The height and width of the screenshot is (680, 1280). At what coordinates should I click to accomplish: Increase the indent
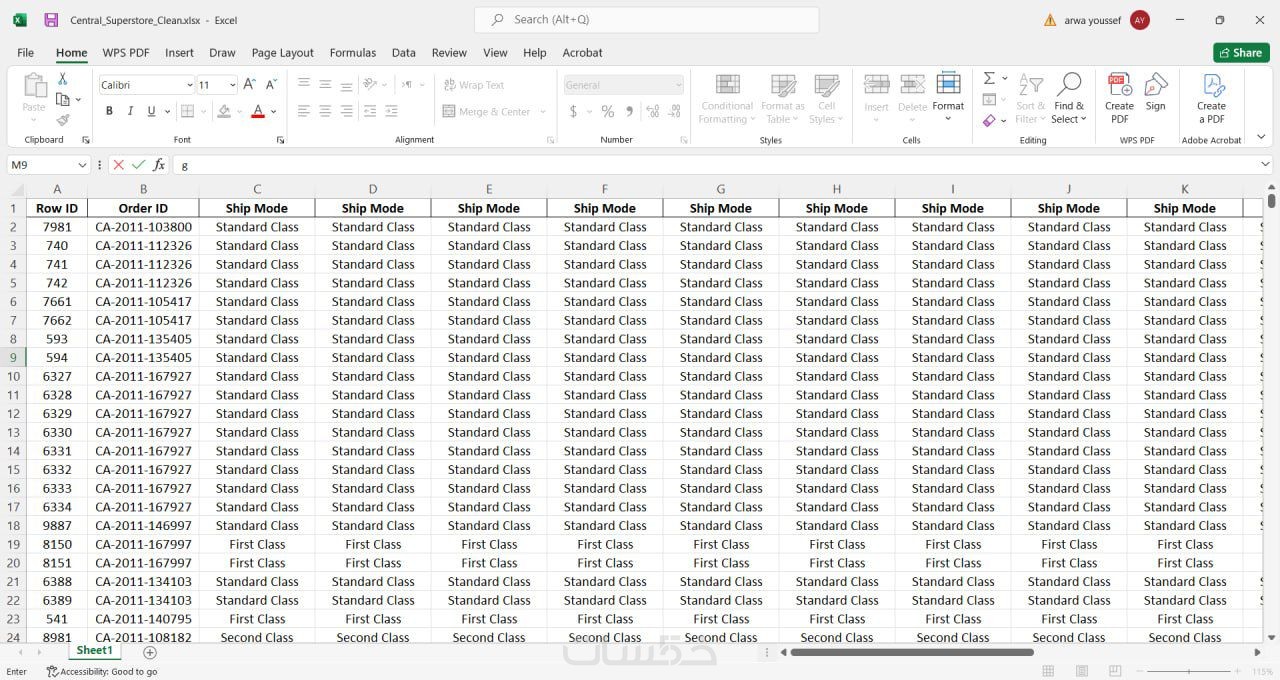point(391,112)
